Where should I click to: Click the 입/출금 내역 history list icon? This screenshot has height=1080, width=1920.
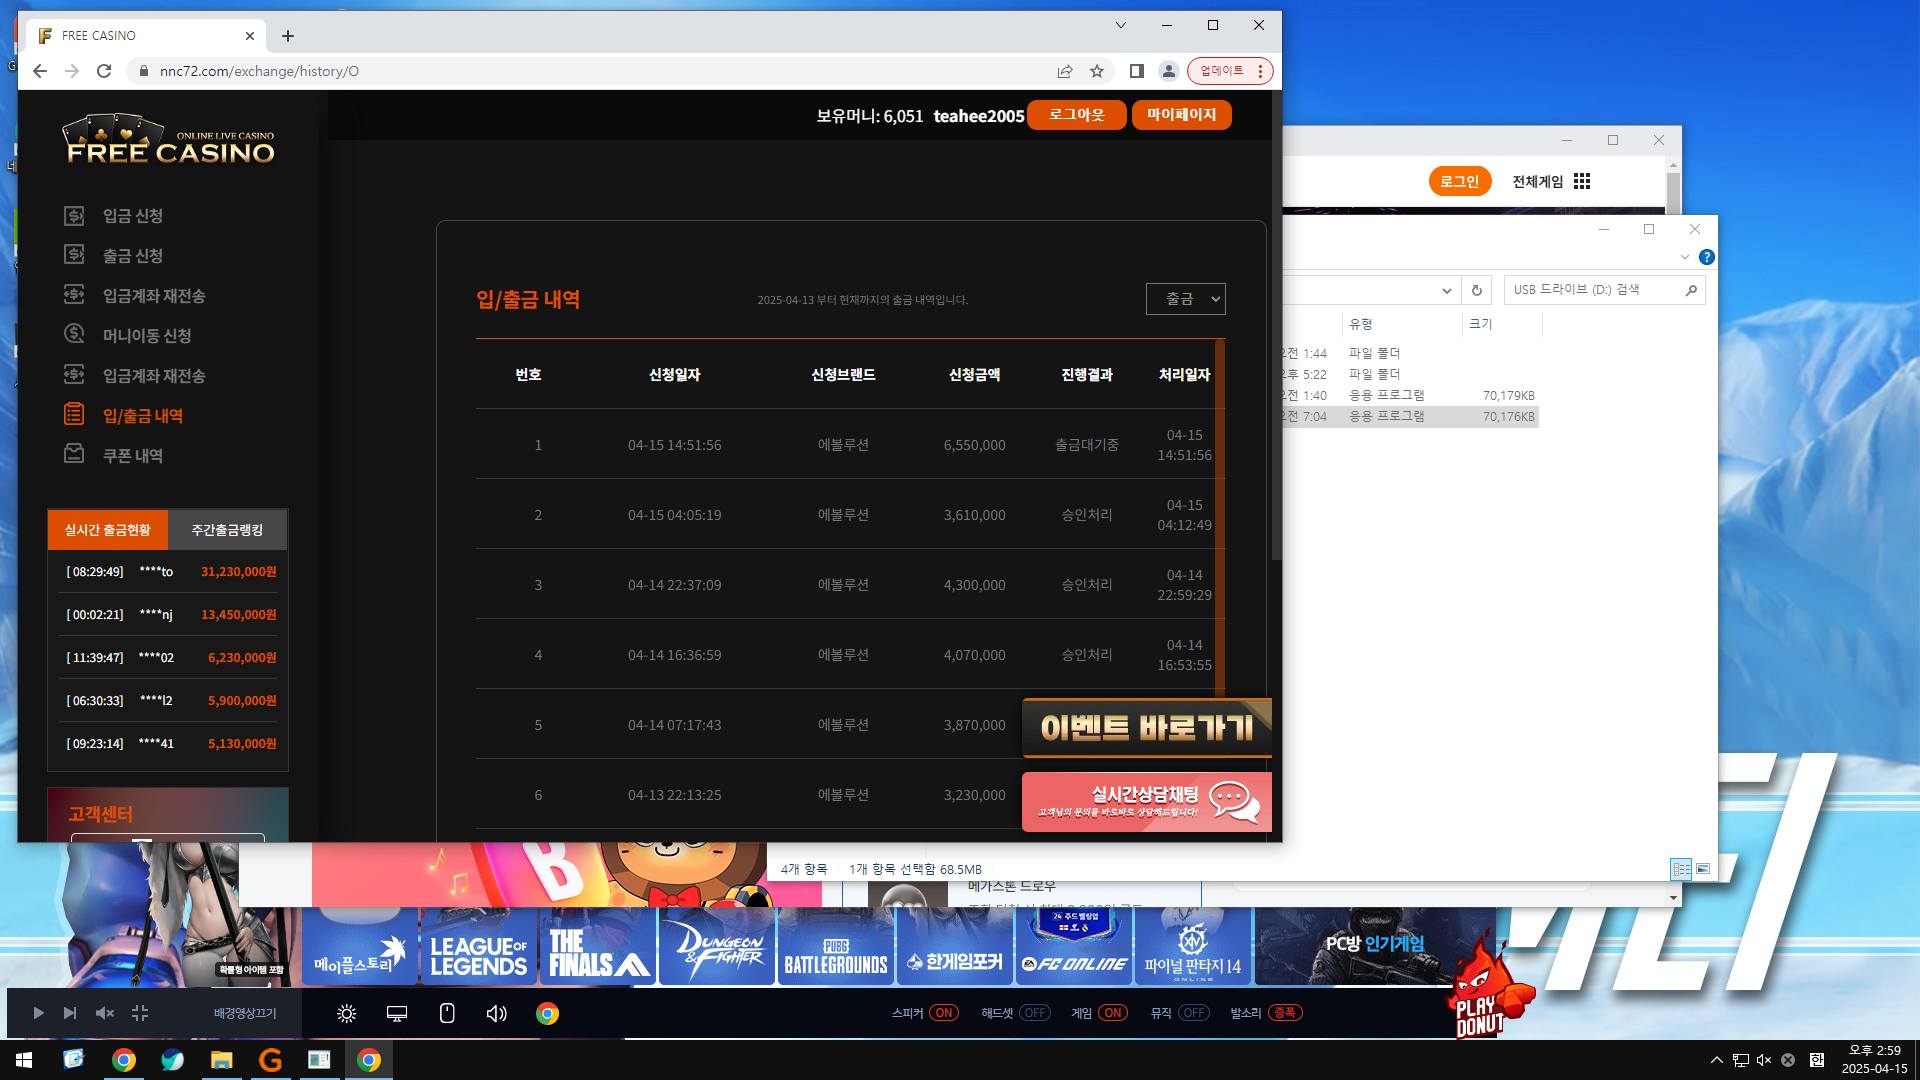point(74,414)
